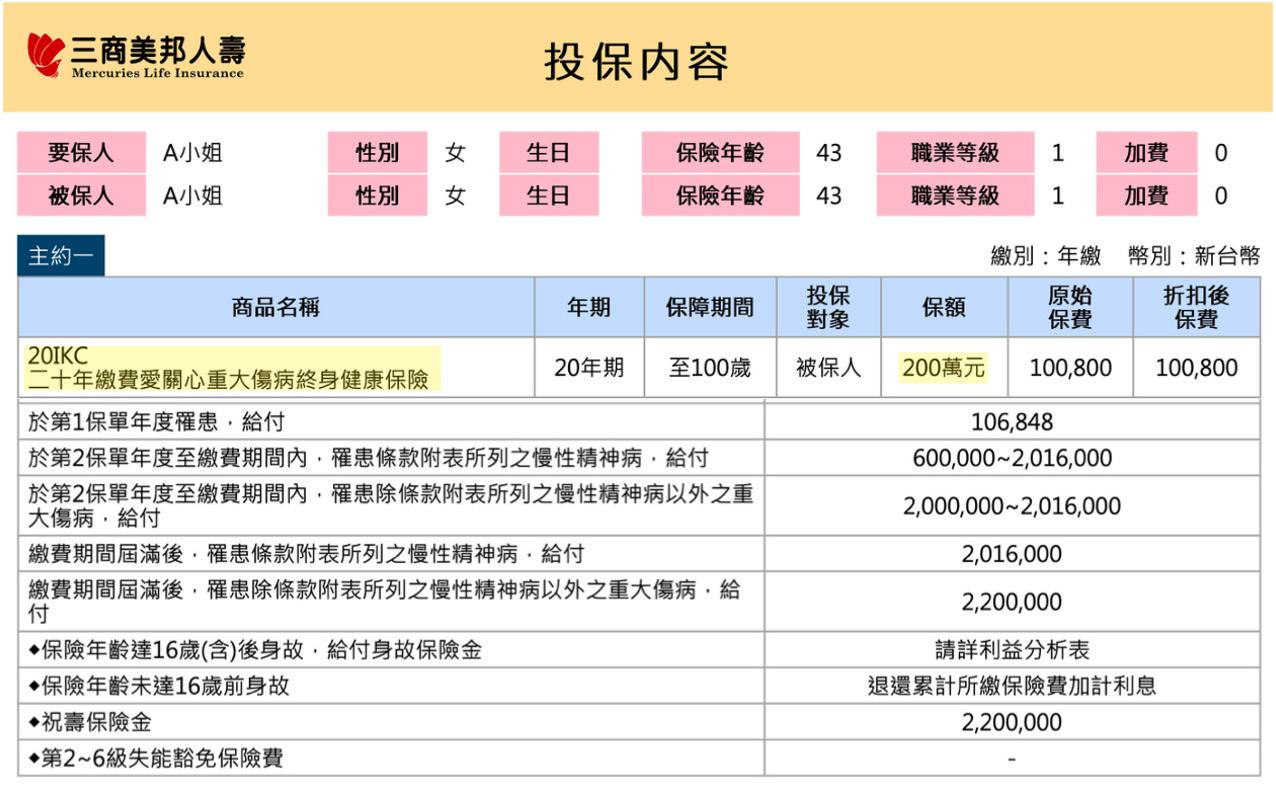Select the 被保人 label in the pink box
The width and height of the screenshot is (1276, 793).
pyautogui.click(x=81, y=196)
